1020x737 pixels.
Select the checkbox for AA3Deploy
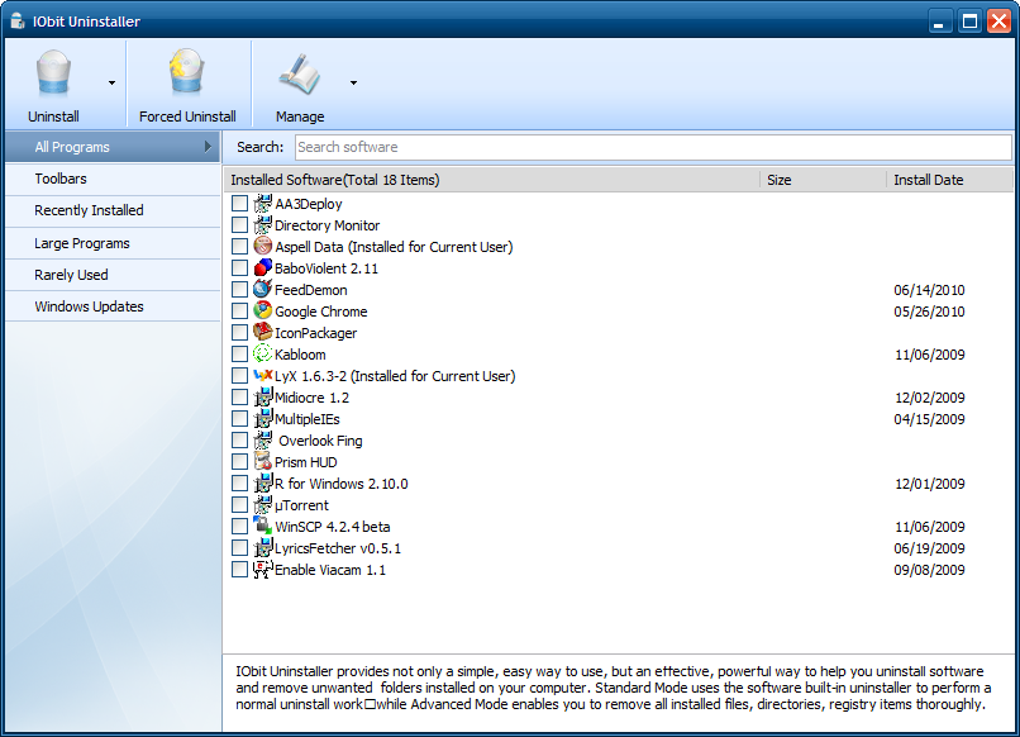[x=238, y=203]
